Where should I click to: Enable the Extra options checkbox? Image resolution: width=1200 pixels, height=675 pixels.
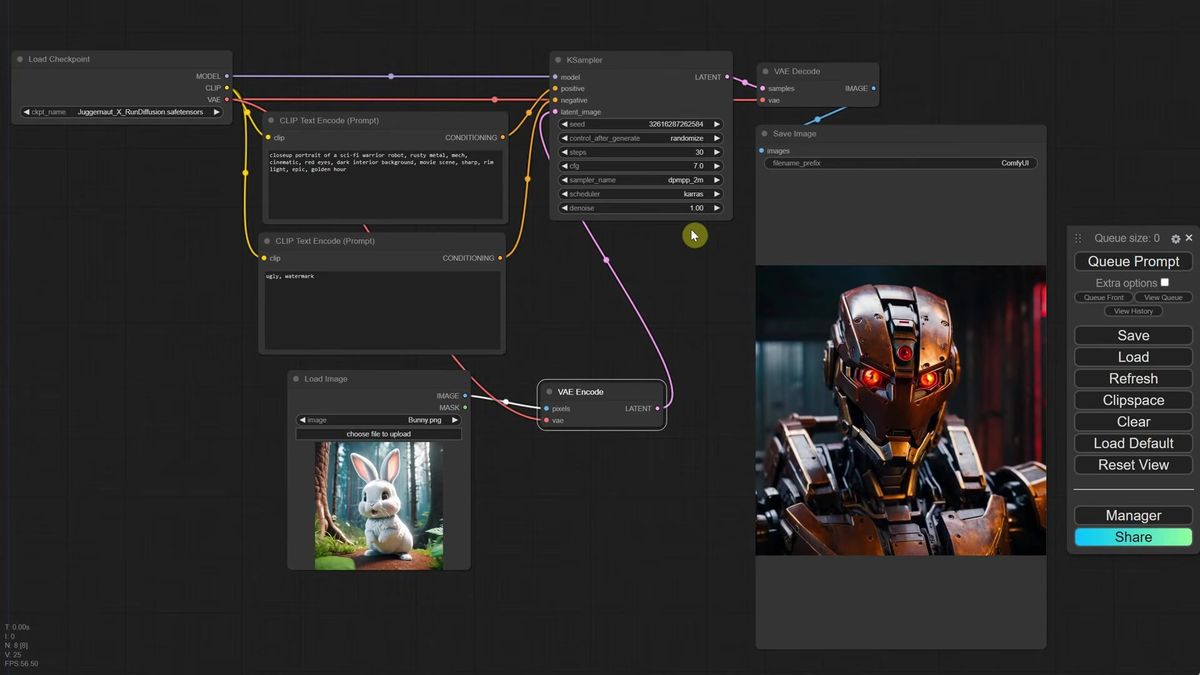pos(1164,283)
